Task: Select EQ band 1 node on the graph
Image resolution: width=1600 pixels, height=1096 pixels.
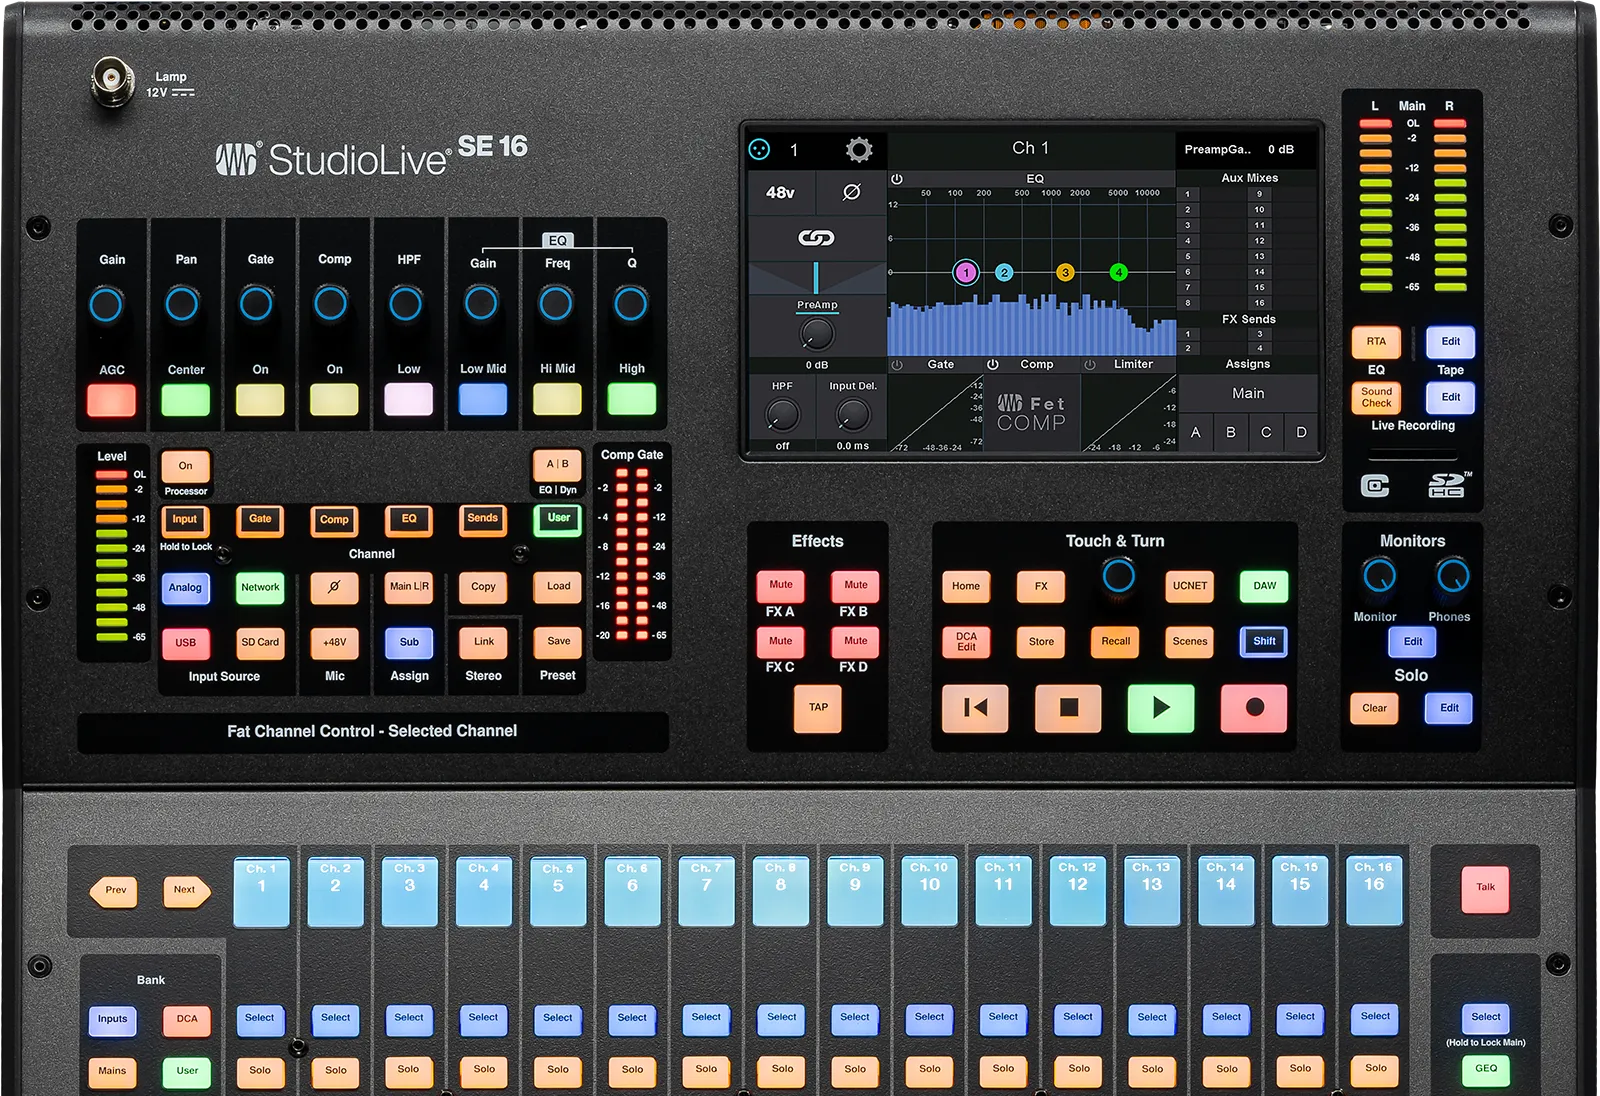Action: pyautogui.click(x=966, y=272)
